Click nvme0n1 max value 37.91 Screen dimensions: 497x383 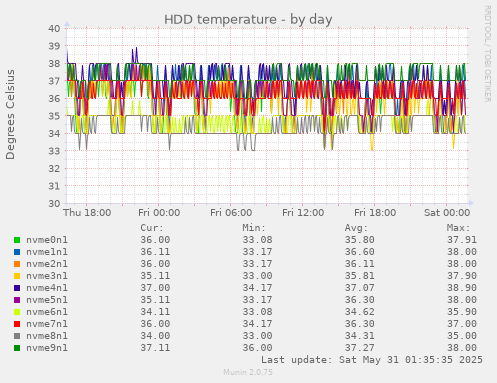462,240
